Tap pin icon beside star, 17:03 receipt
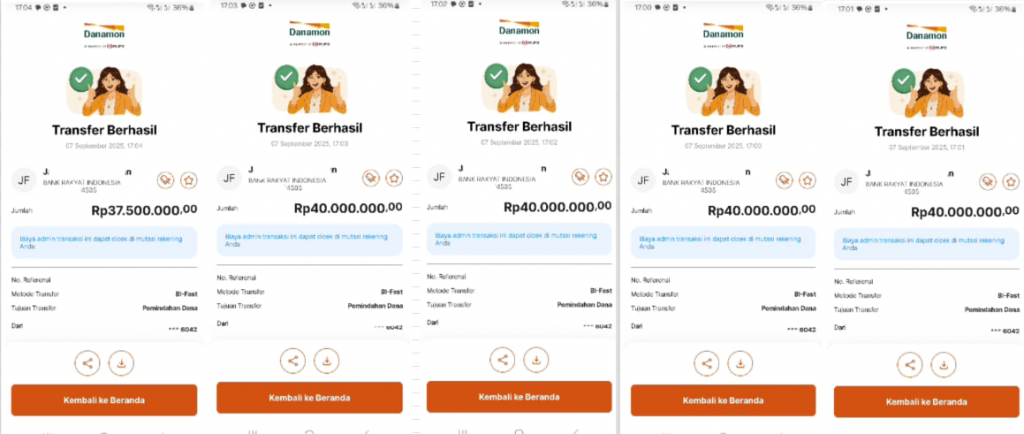Image resolution: width=1024 pixels, height=434 pixels. [371, 178]
